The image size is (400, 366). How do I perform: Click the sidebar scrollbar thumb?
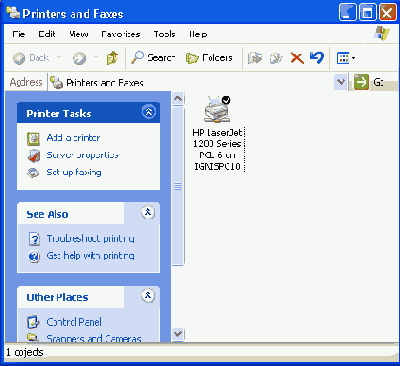(178, 186)
